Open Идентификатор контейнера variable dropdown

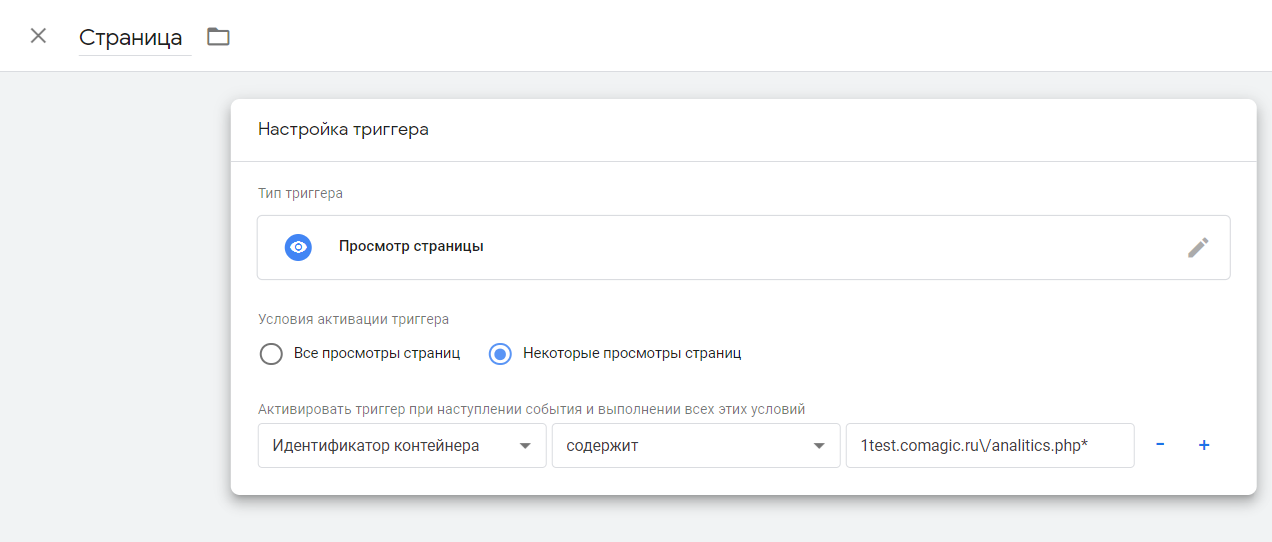click(x=402, y=446)
